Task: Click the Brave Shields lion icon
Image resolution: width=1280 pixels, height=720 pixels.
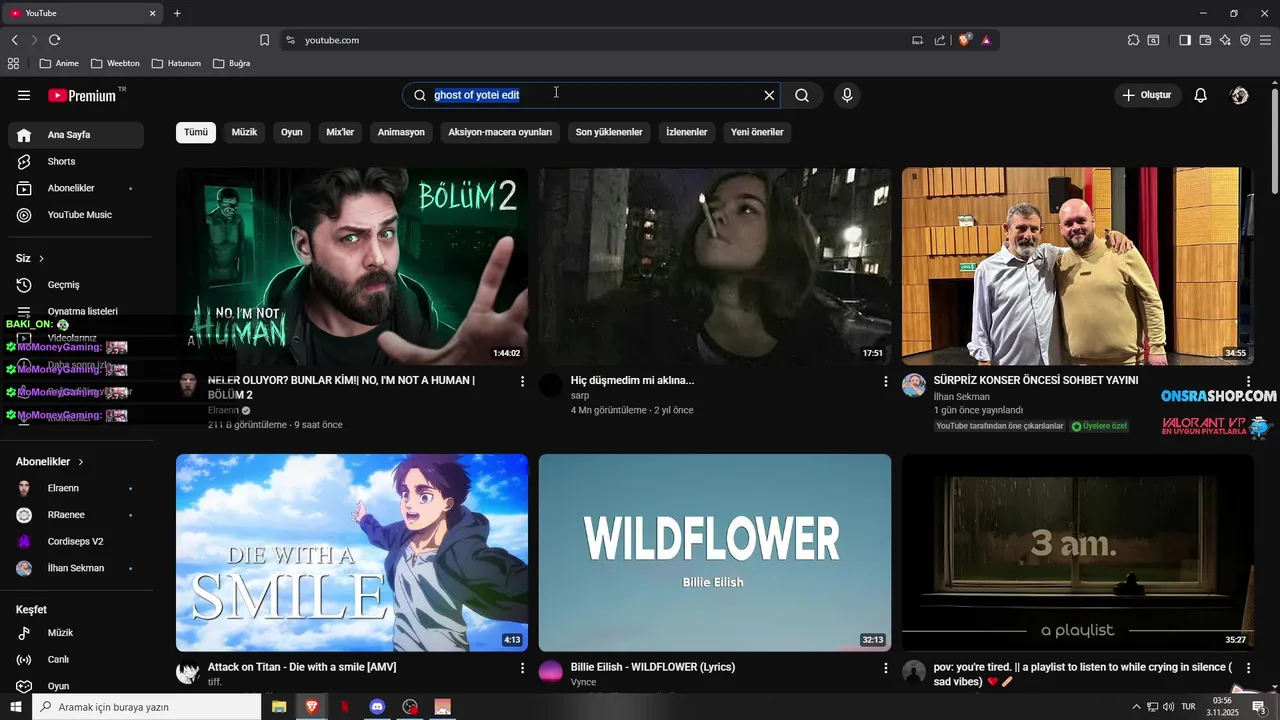Action: tap(965, 40)
